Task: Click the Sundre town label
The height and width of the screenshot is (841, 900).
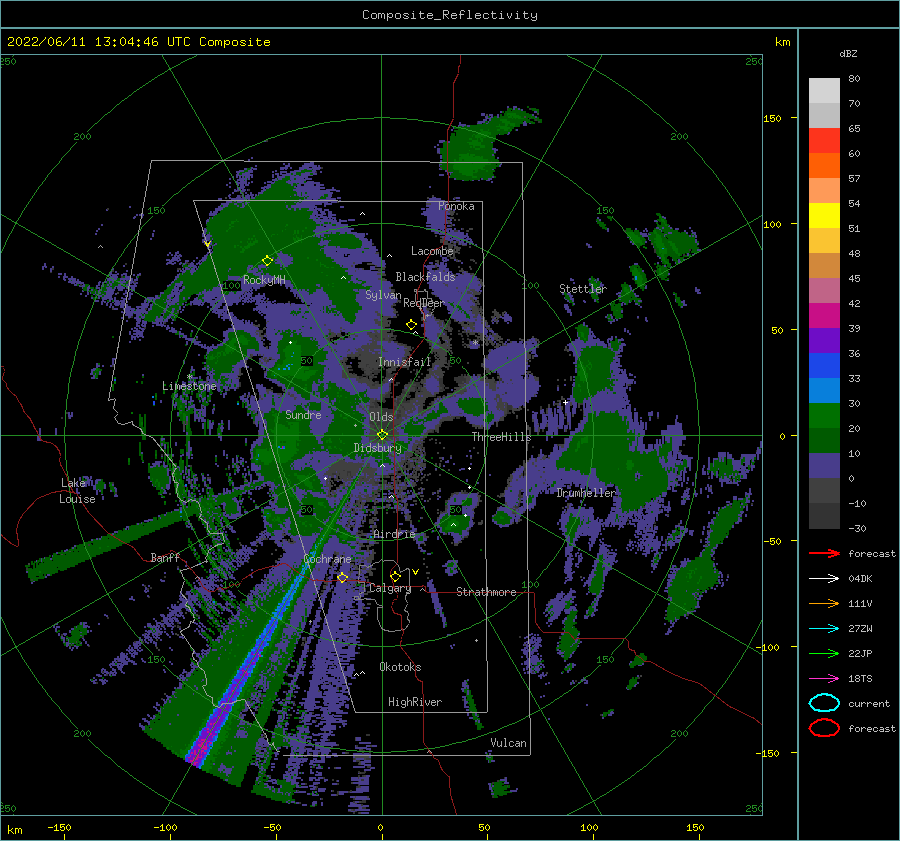Action: (x=303, y=414)
